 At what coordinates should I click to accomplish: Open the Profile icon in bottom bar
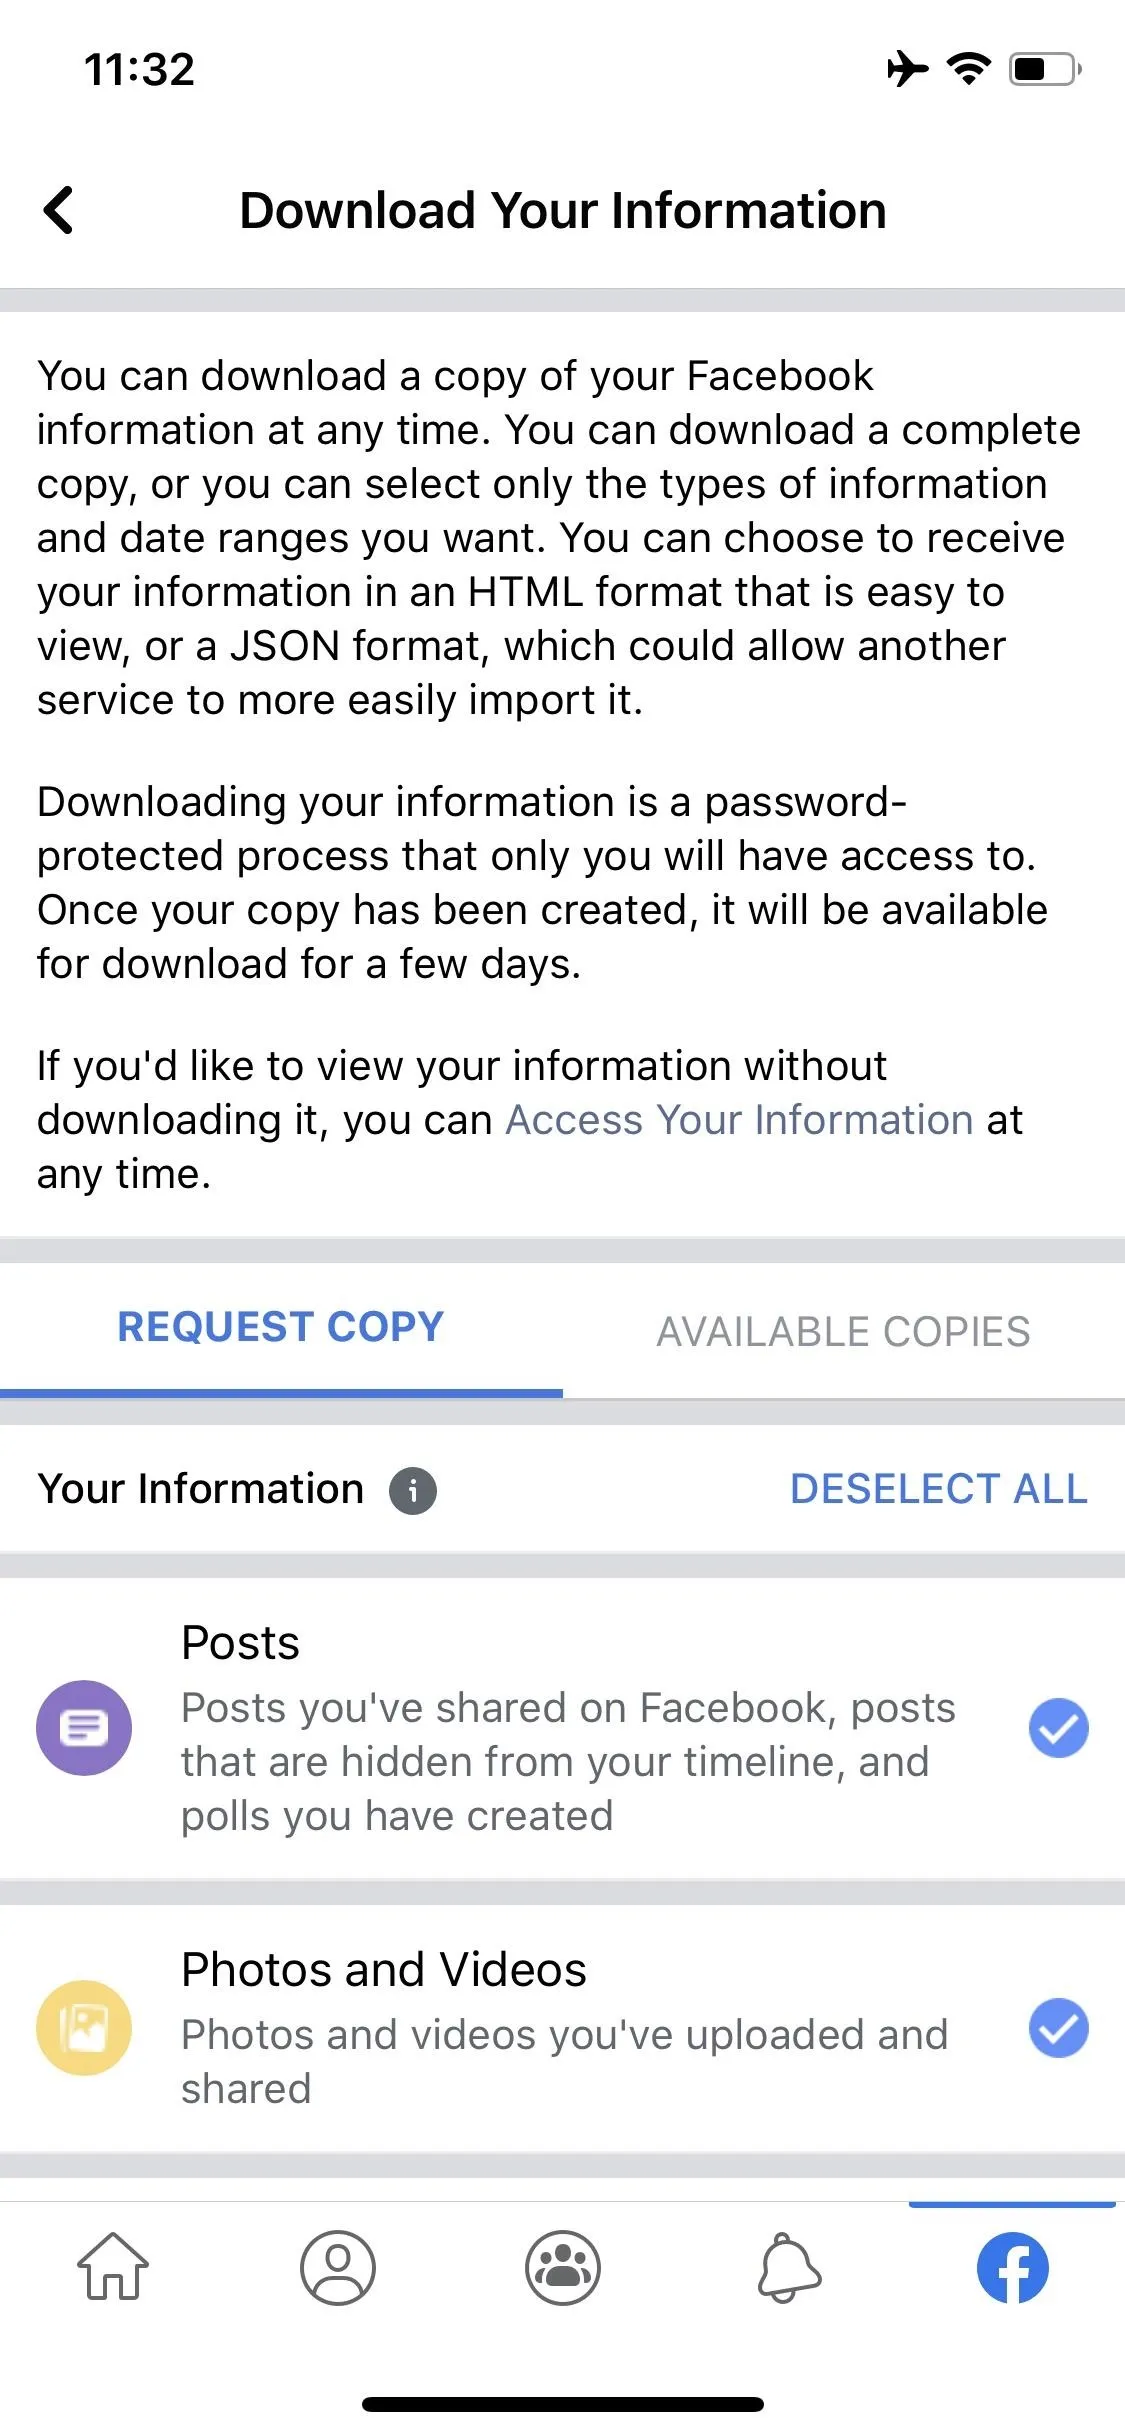click(338, 2267)
